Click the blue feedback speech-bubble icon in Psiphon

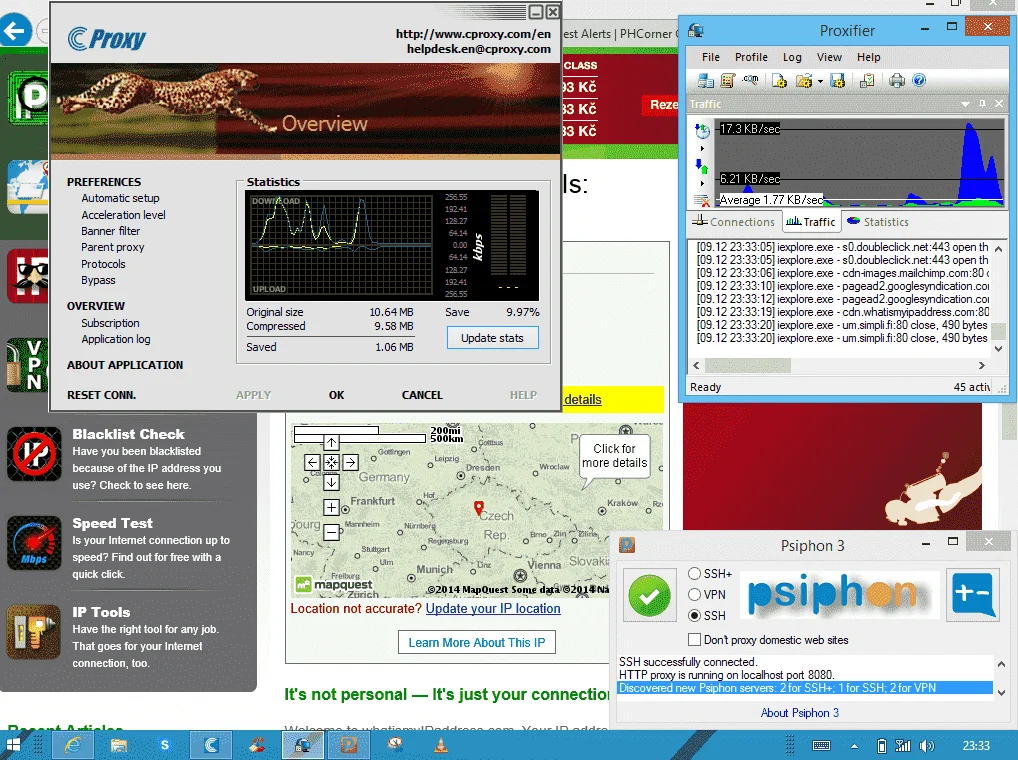tap(972, 595)
